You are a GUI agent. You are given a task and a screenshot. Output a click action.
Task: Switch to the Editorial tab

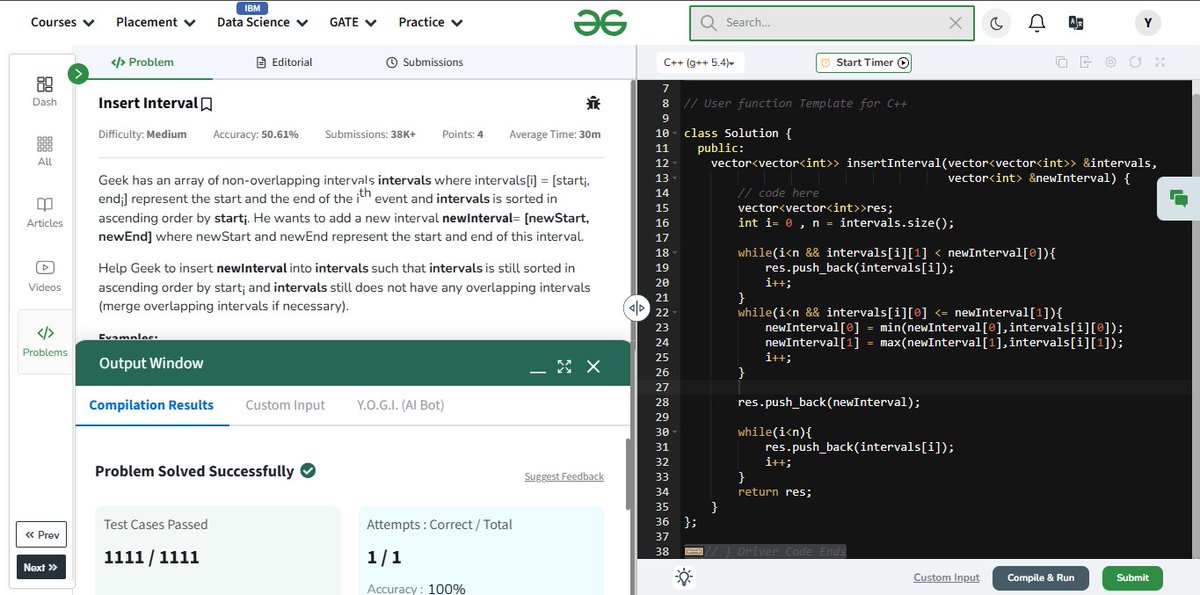pyautogui.click(x=284, y=62)
